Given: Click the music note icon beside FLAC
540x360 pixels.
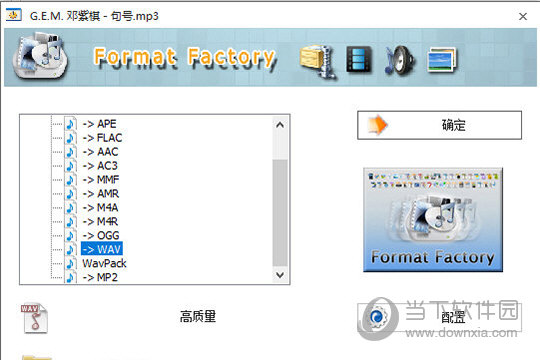Looking at the screenshot, I should (71, 138).
